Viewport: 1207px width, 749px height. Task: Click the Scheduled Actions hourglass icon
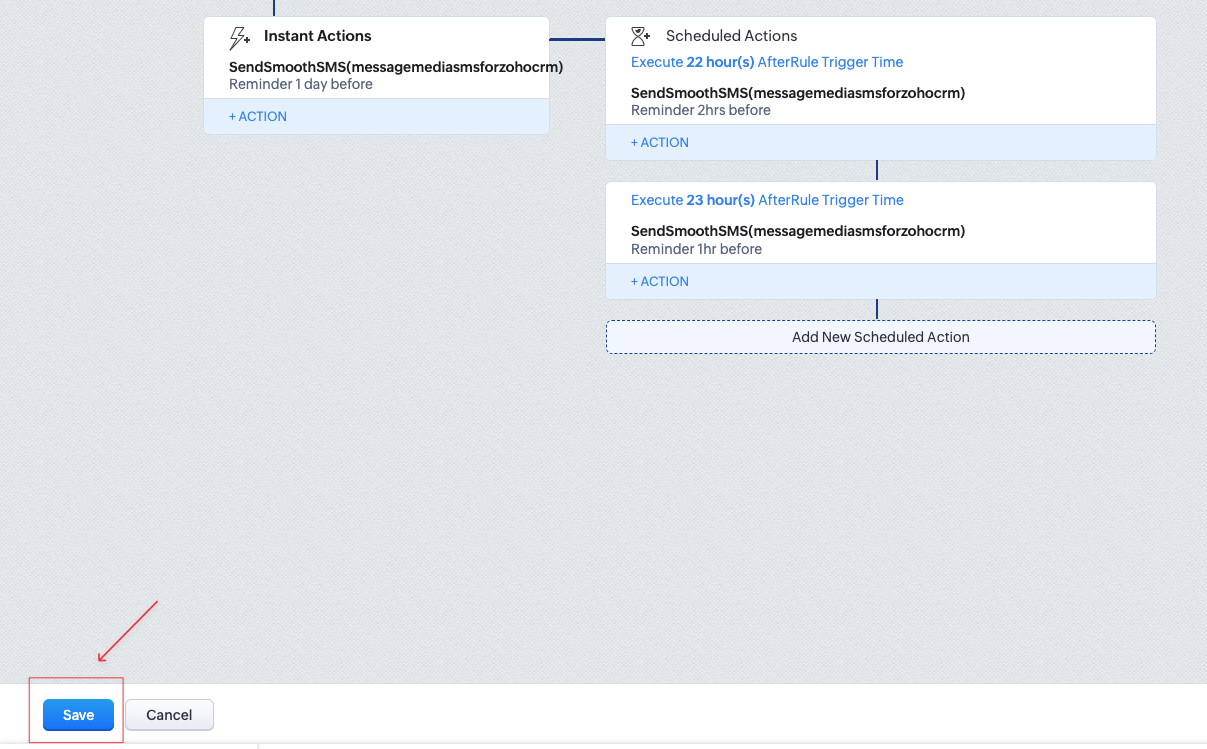point(641,37)
